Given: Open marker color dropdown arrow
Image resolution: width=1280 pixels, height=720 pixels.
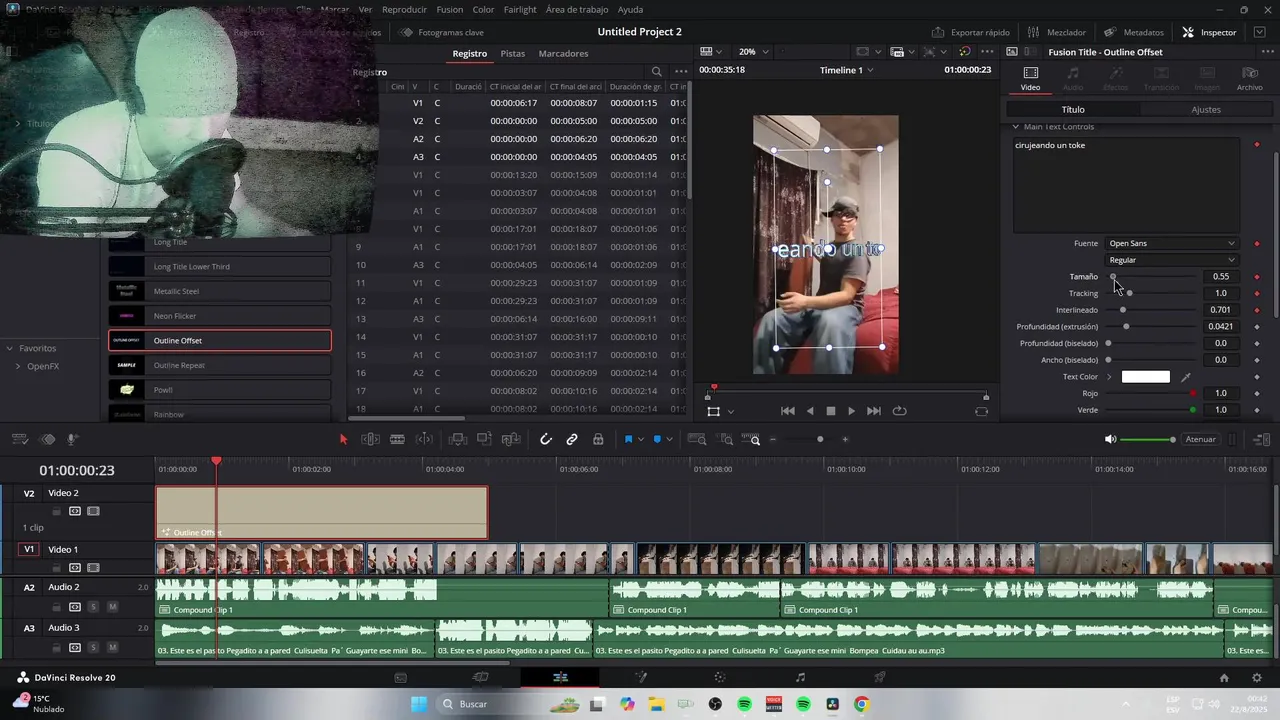Looking at the screenshot, I should [669, 440].
